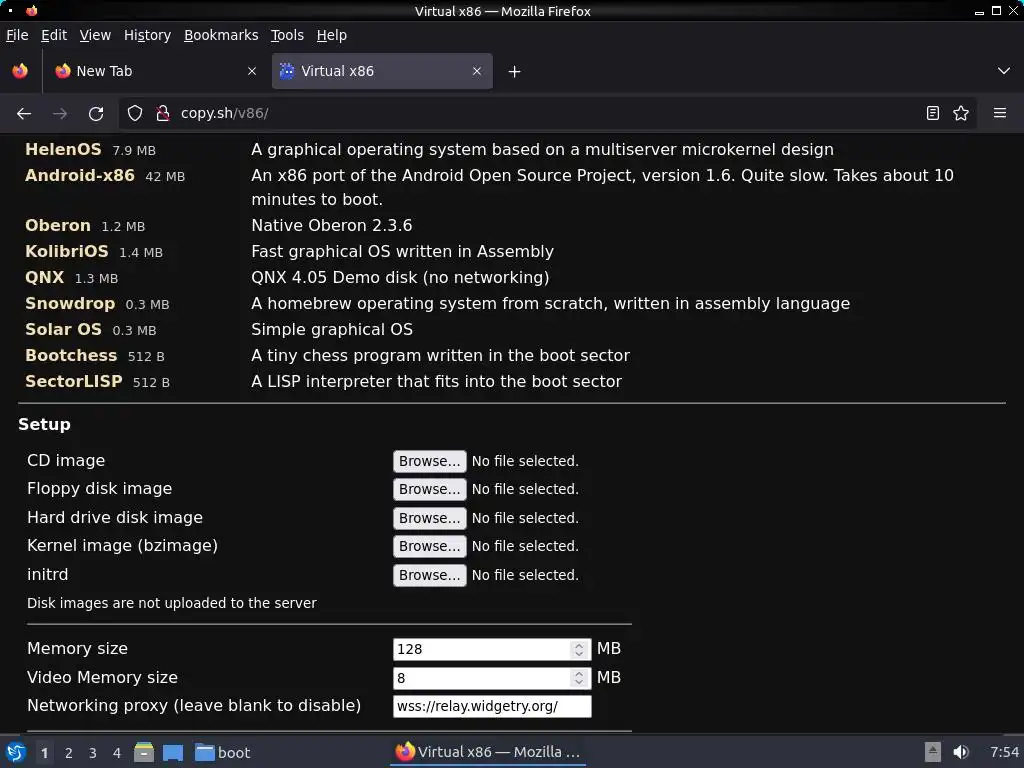The width and height of the screenshot is (1024, 768).
Task: Browse for a Floppy disk image
Action: (x=429, y=489)
